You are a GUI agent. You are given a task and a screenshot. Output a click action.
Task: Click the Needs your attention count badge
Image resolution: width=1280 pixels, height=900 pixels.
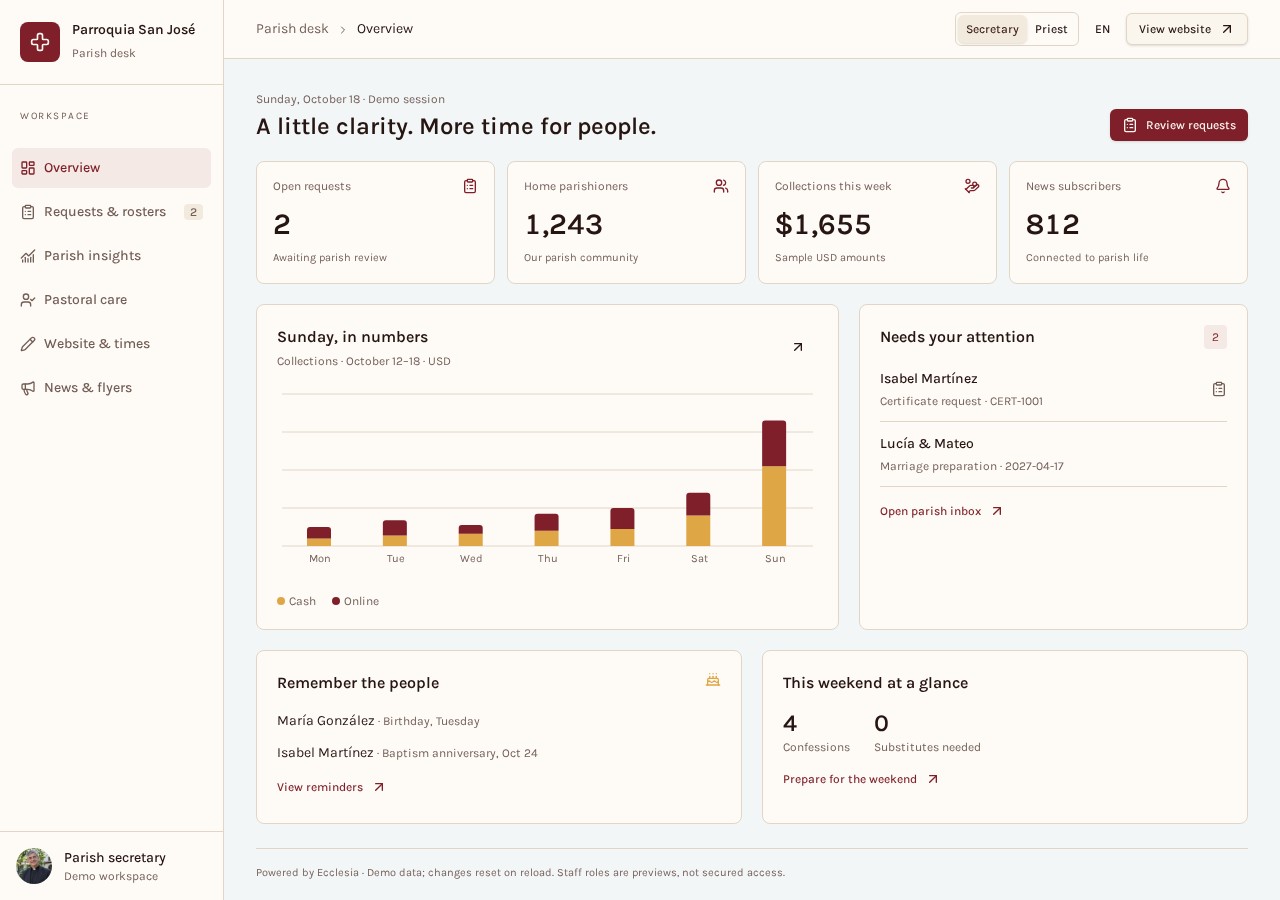click(1215, 337)
